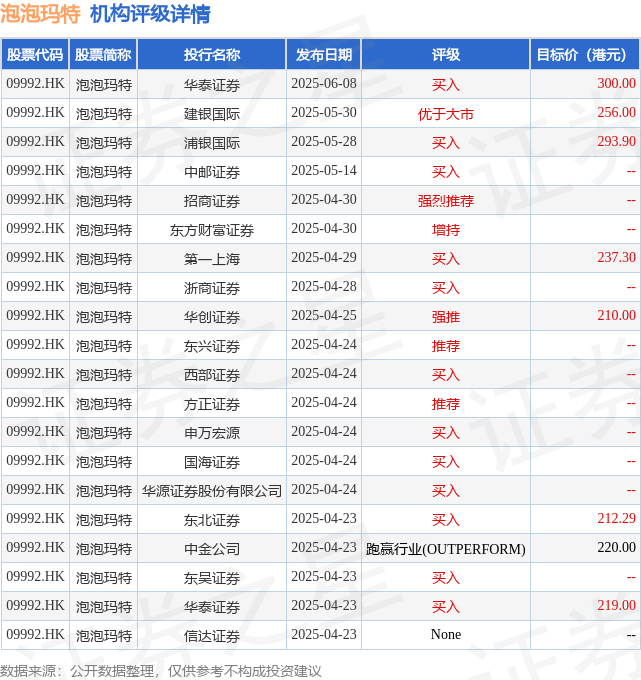The image size is (641, 680).
Task: Click target price 220.00
Action: click(616, 547)
